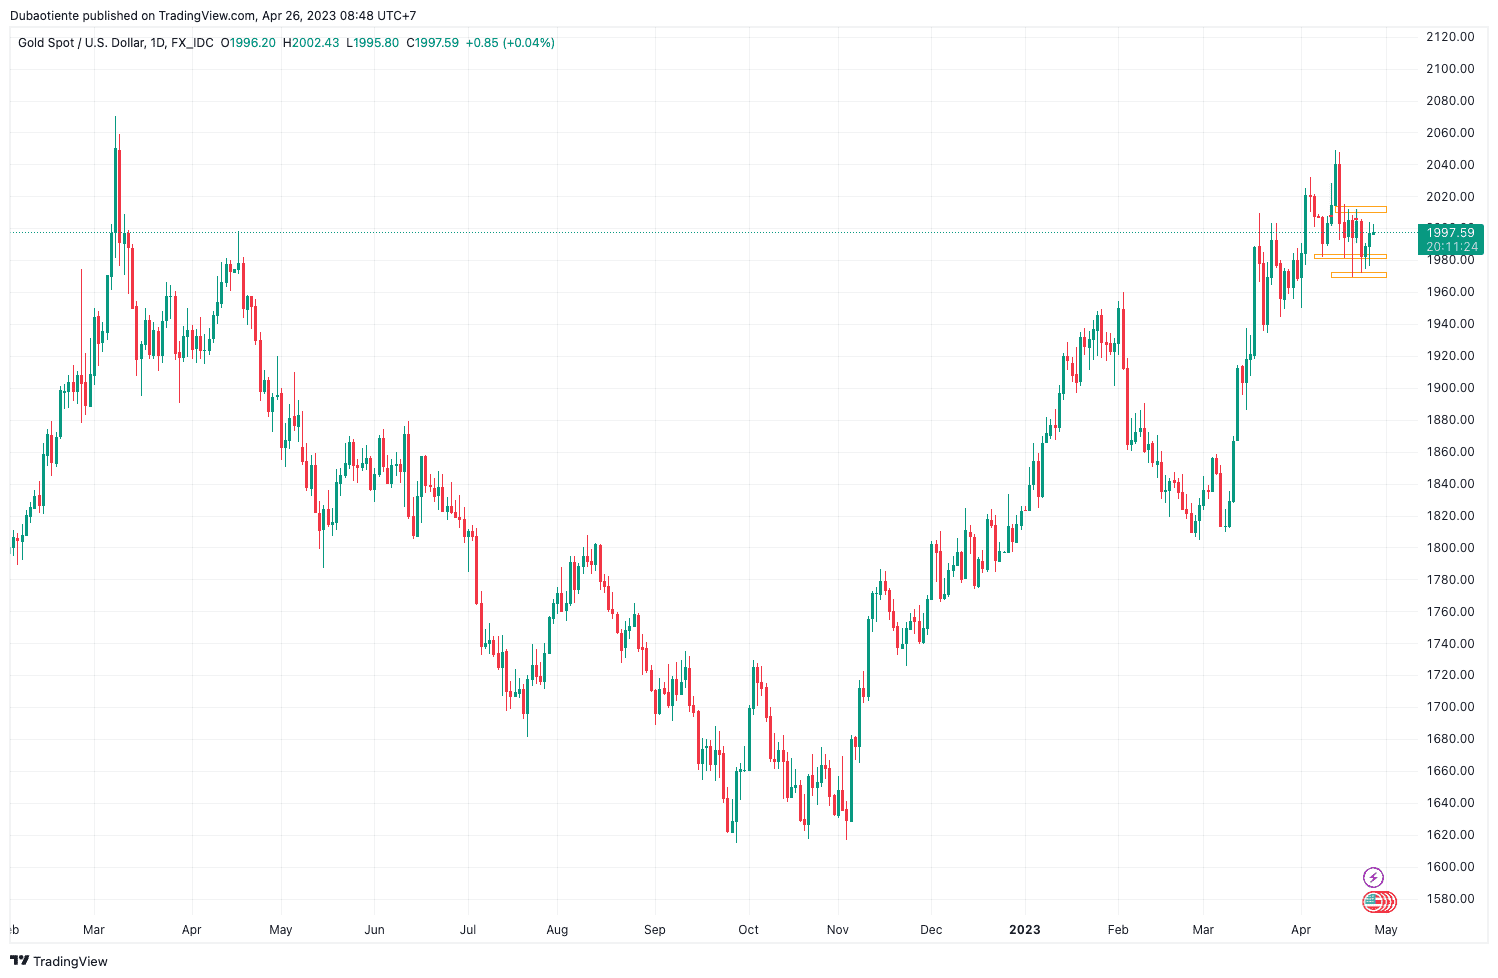The image size is (1498, 978).
Task: Click the Nov label on the time axis
Action: coord(838,930)
